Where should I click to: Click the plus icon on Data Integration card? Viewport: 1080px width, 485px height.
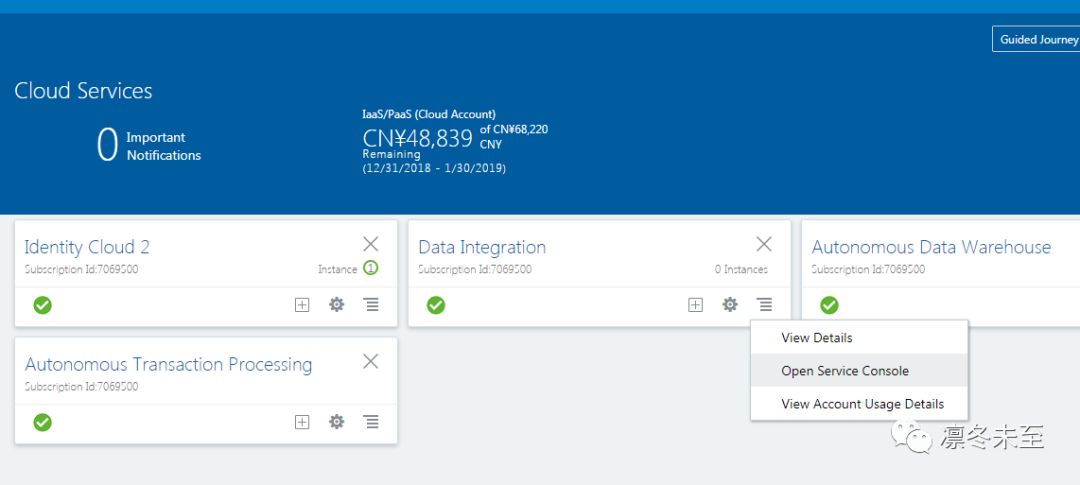coord(695,305)
